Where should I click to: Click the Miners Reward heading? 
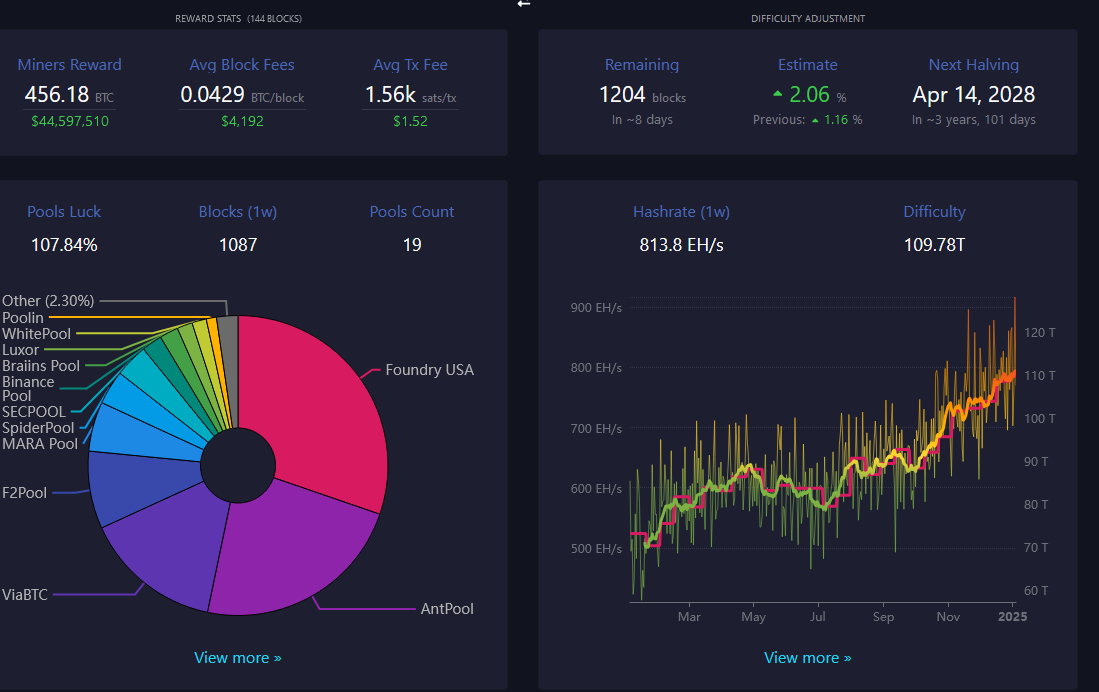click(70, 65)
